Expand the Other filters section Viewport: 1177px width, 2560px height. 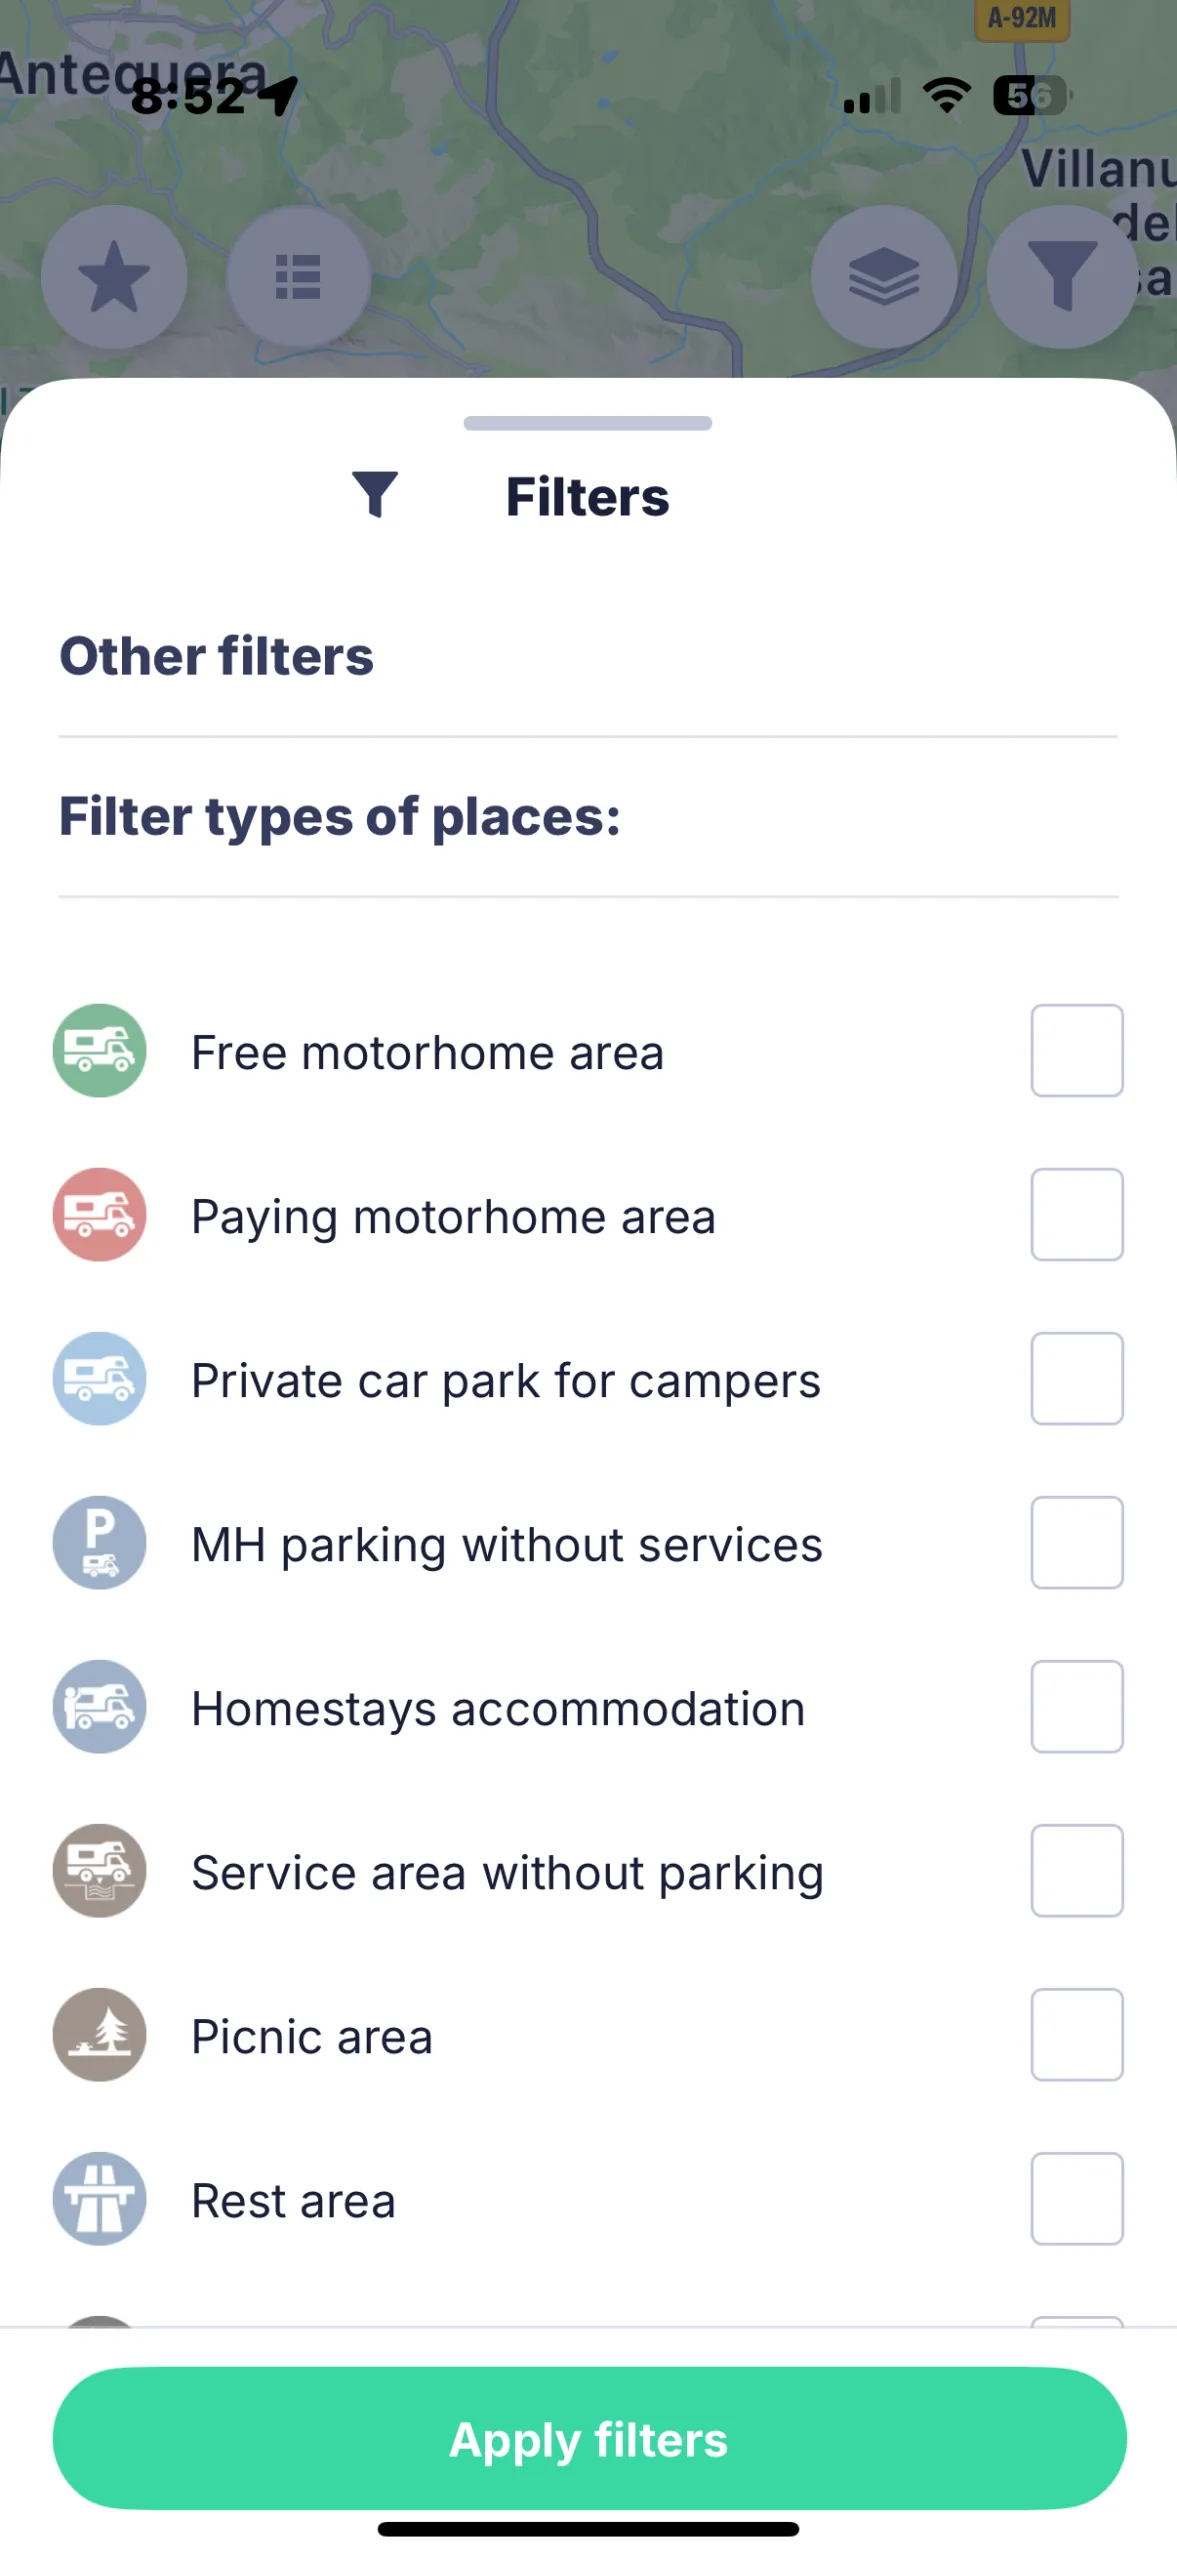coord(217,656)
